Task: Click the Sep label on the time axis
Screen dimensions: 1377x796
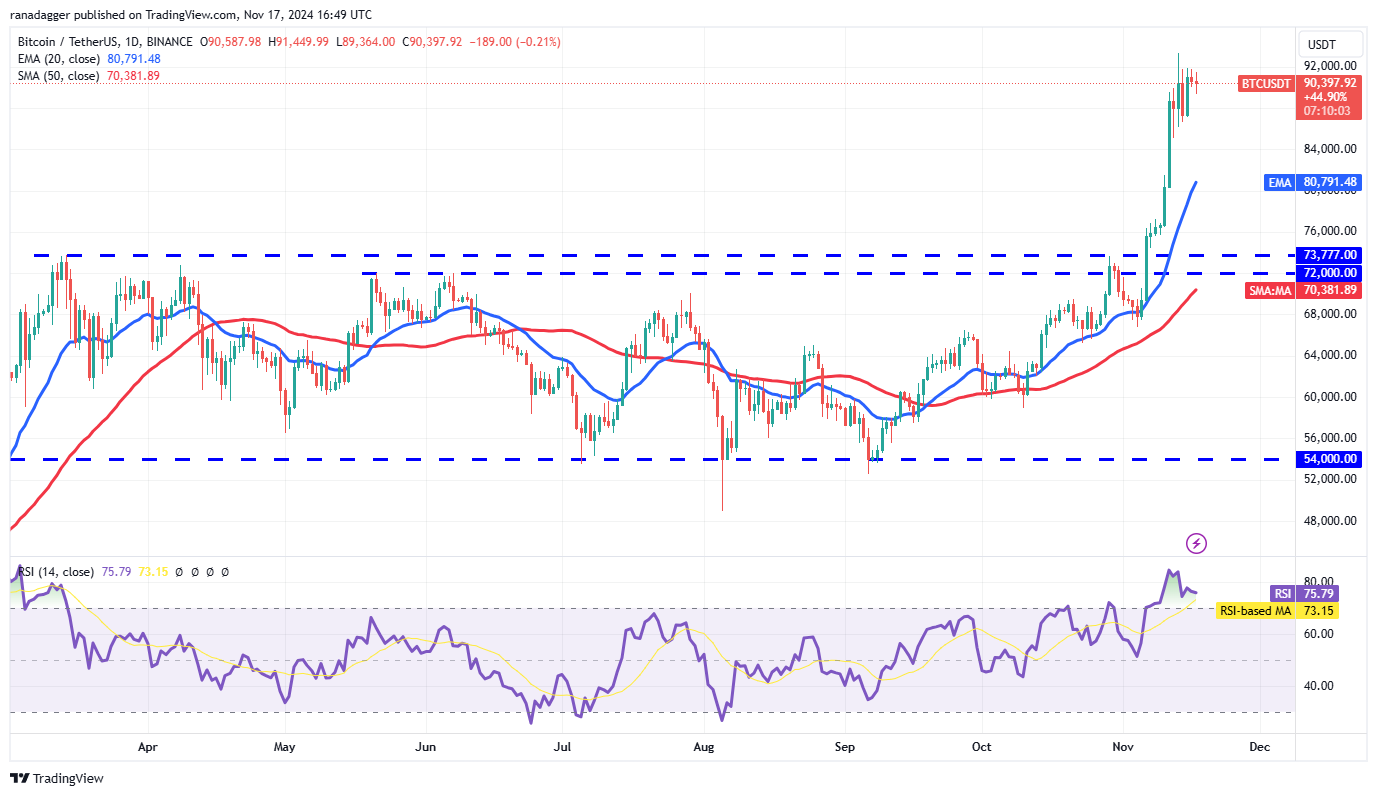Action: pos(845,747)
